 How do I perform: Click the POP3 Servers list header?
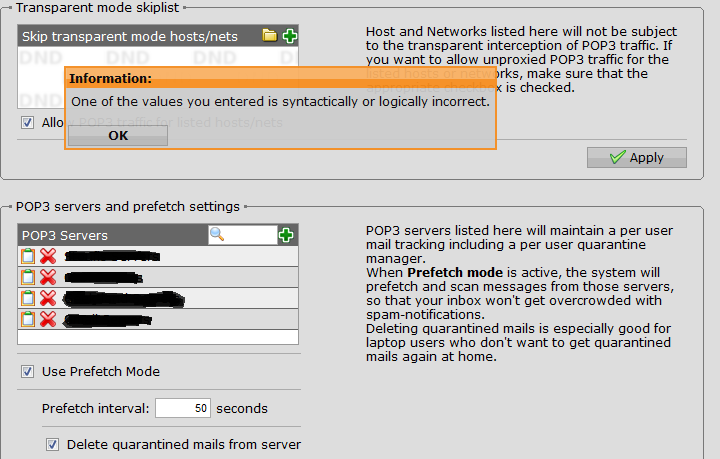click(x=110, y=235)
